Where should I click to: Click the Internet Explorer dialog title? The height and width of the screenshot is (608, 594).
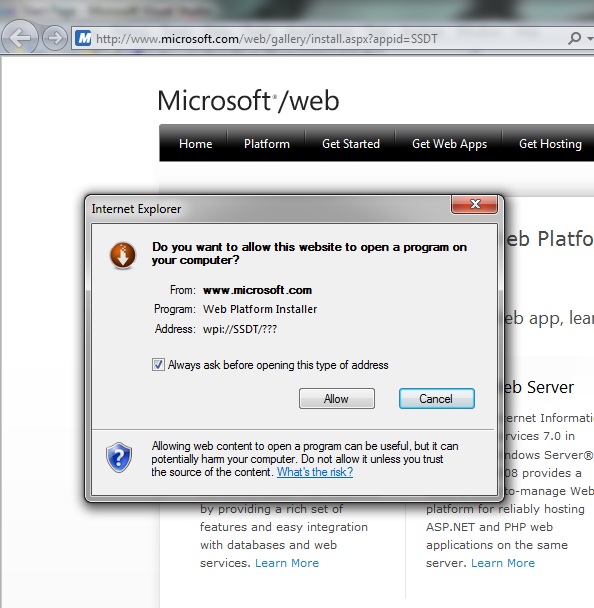(x=136, y=209)
